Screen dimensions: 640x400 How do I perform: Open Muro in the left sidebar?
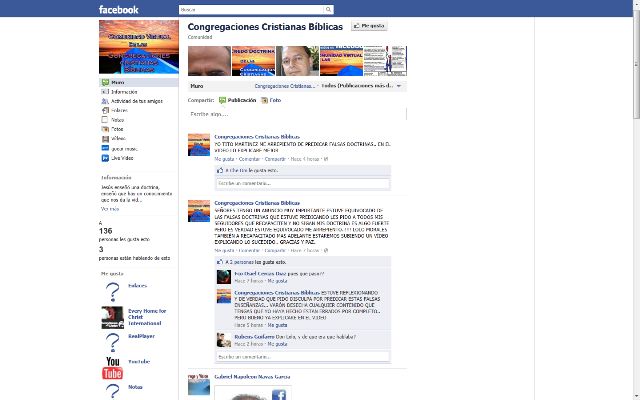click(117, 82)
